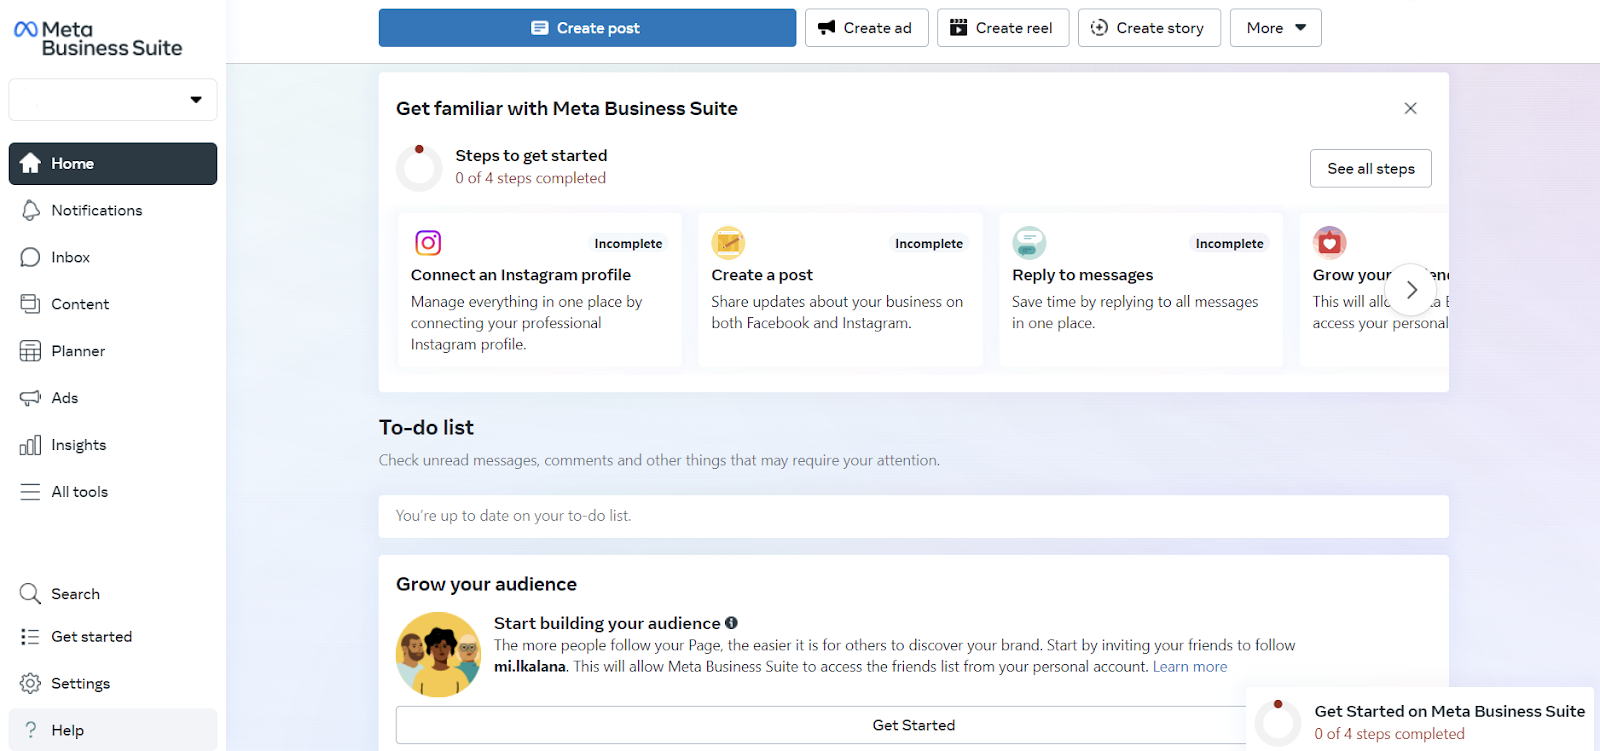Viewport: 1600px width, 751px height.
Task: Expand the More dropdown menu
Action: point(1275,28)
